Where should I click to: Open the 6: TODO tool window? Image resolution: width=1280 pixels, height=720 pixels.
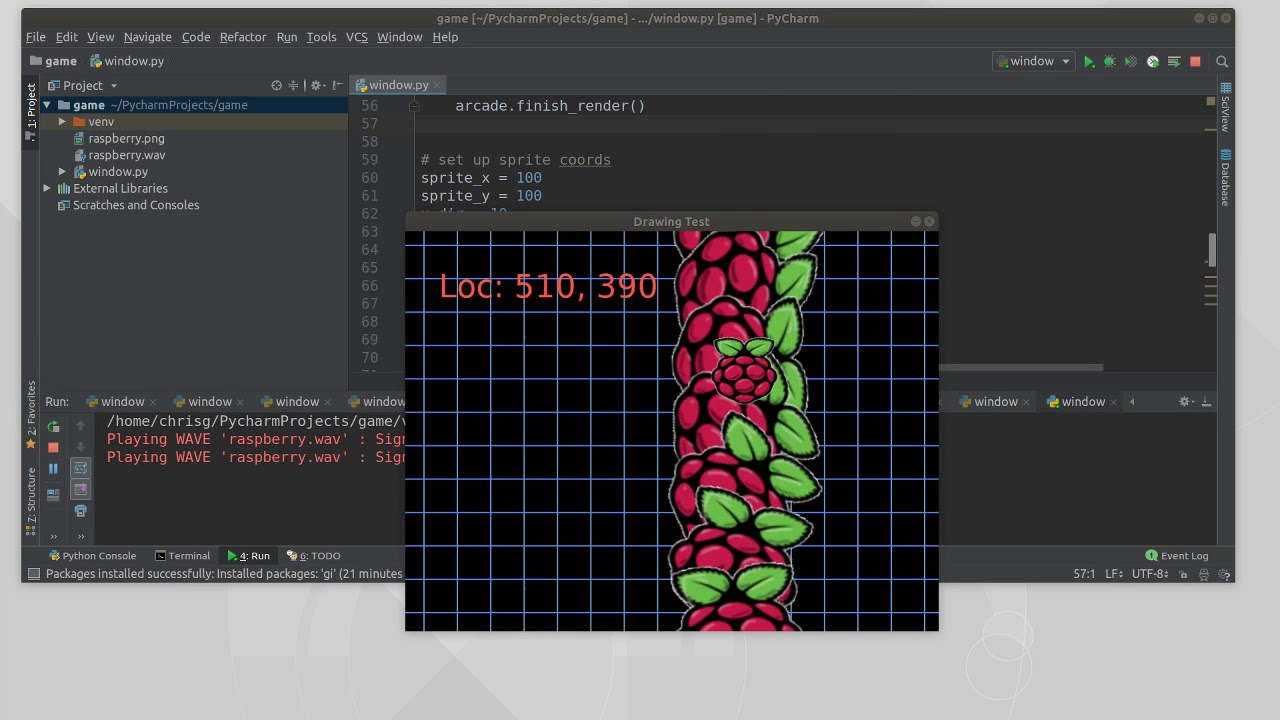pos(313,555)
